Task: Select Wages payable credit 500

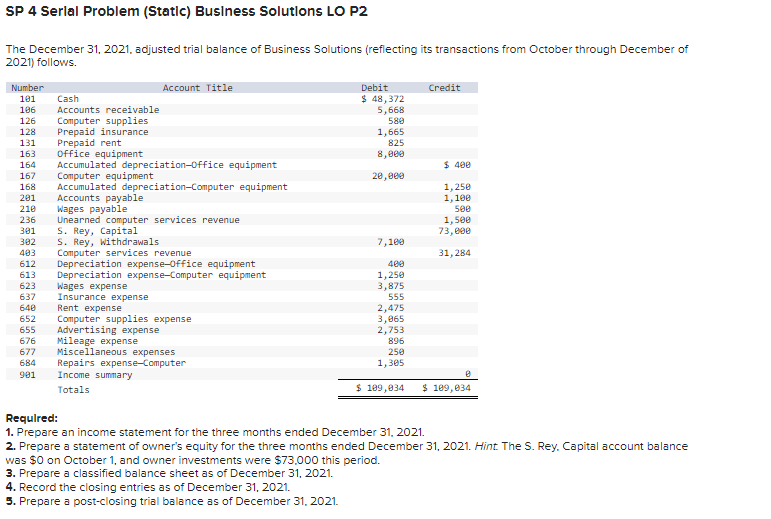Action: tap(463, 209)
